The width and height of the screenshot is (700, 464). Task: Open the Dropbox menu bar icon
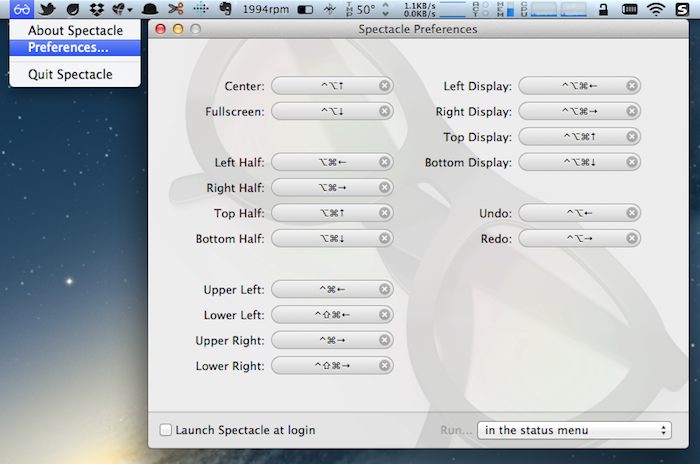point(96,8)
